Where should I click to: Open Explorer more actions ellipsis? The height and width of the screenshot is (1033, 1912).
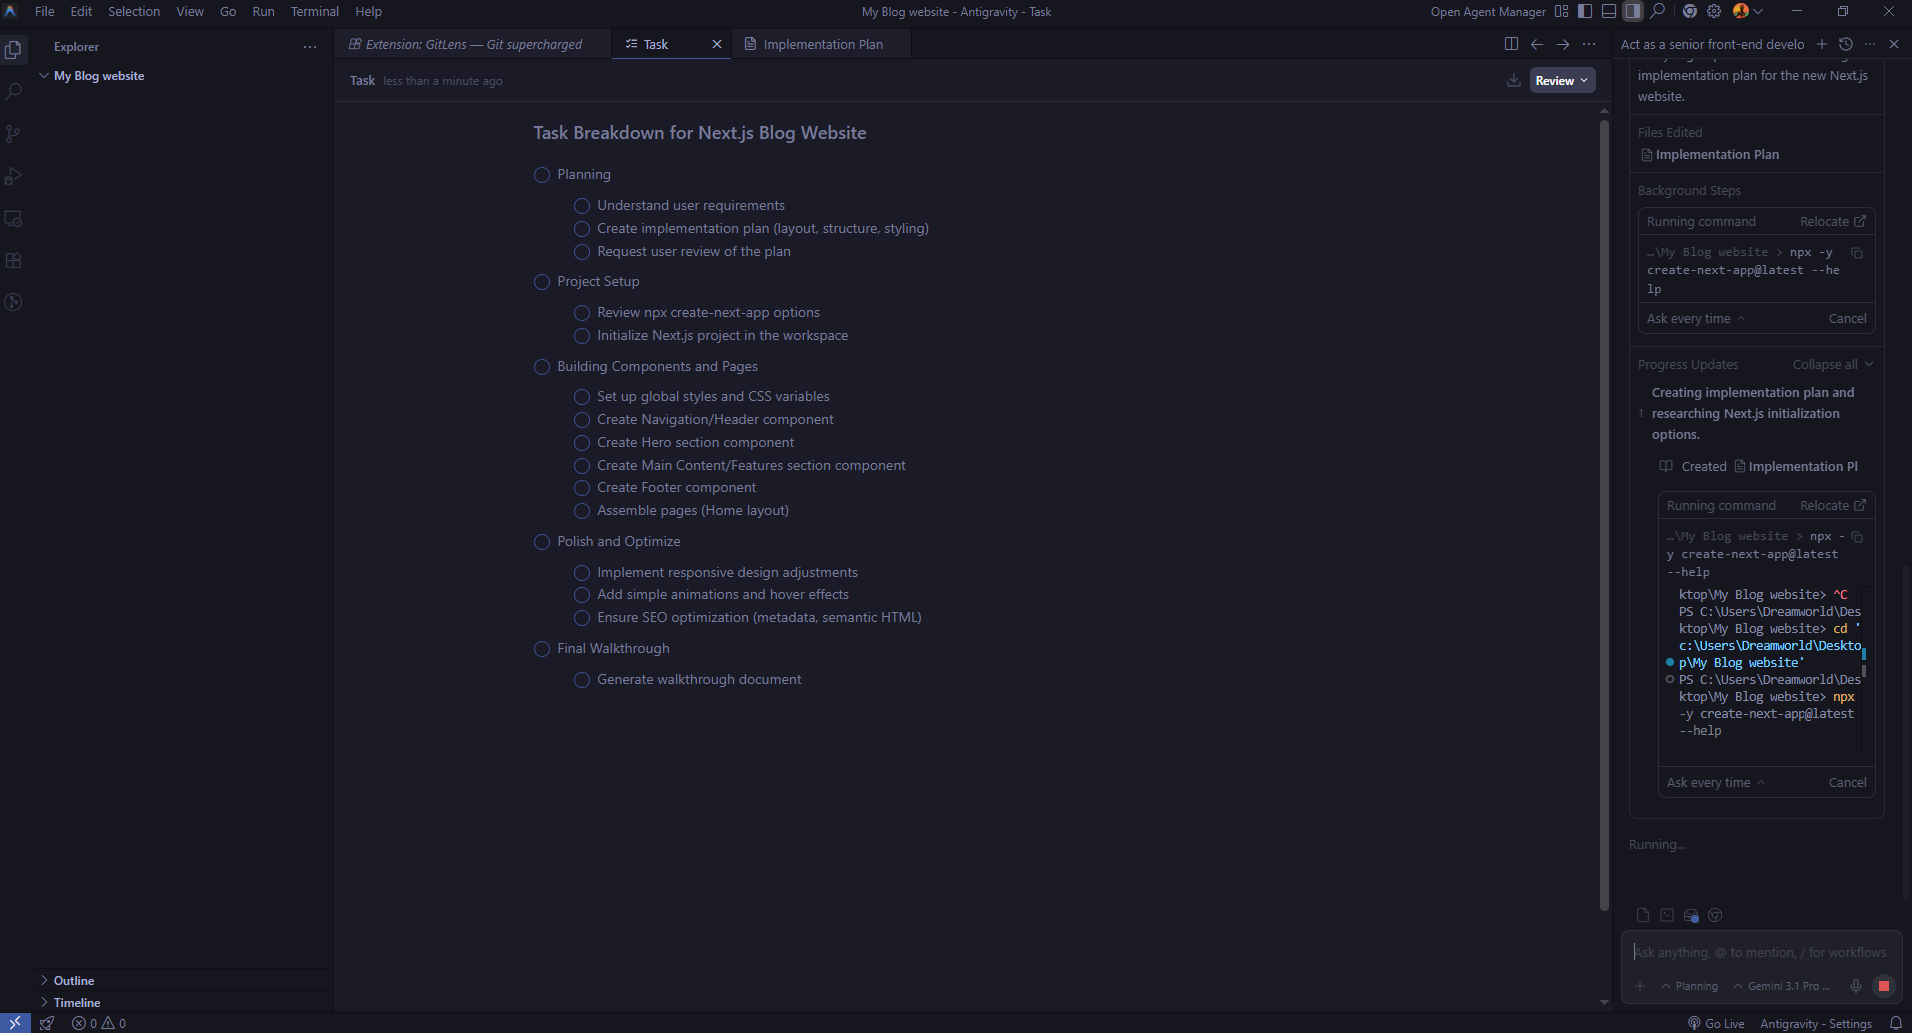coord(310,47)
